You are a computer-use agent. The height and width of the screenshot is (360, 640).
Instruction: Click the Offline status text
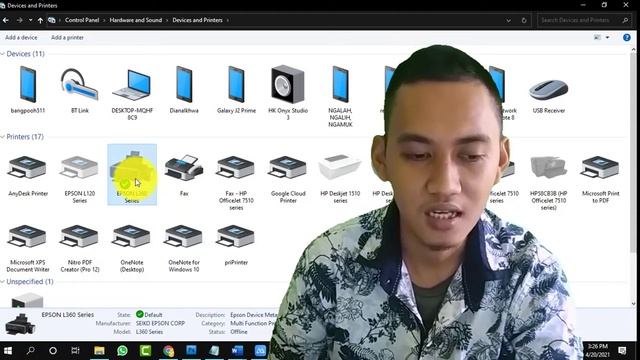coord(239,332)
